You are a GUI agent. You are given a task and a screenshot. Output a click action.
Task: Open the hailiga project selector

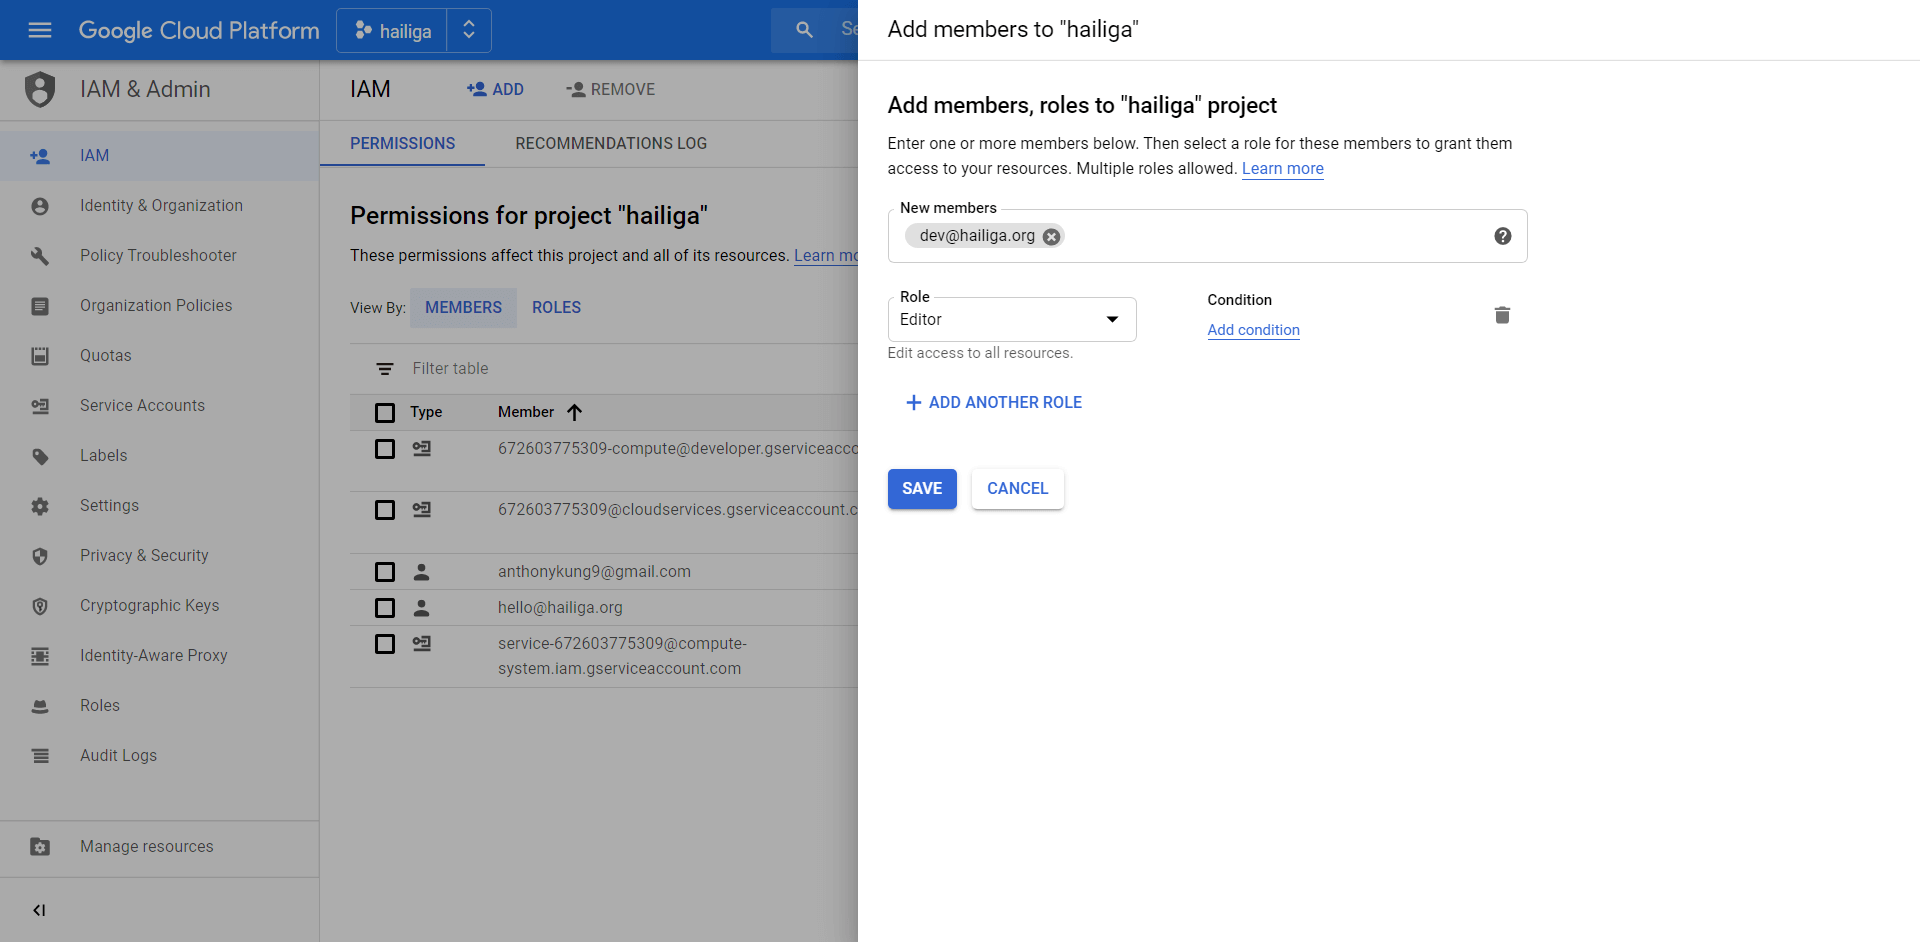(414, 31)
